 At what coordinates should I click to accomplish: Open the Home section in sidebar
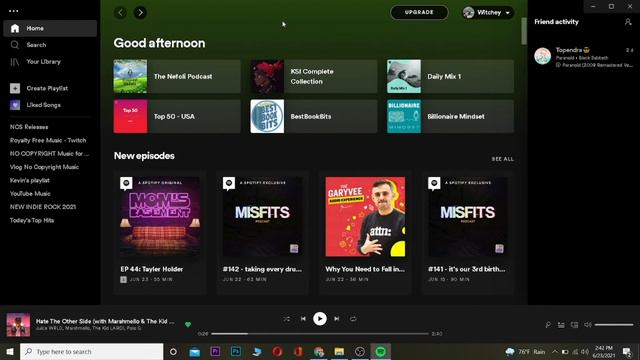[x=50, y=29]
